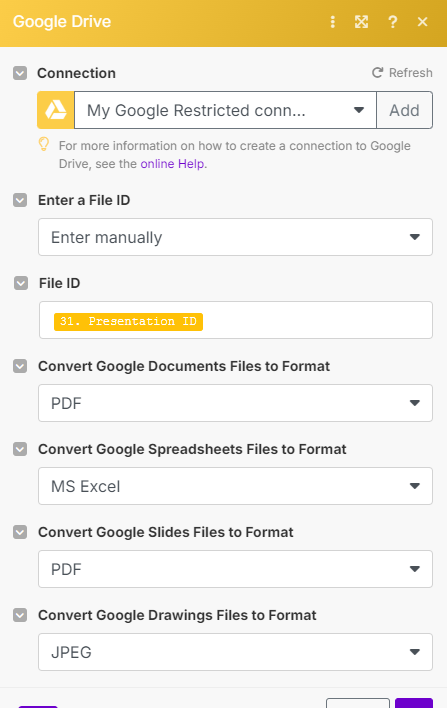Image resolution: width=447 pixels, height=708 pixels.
Task: Expand the JPEG drawings format dropdown
Action: coord(235,652)
